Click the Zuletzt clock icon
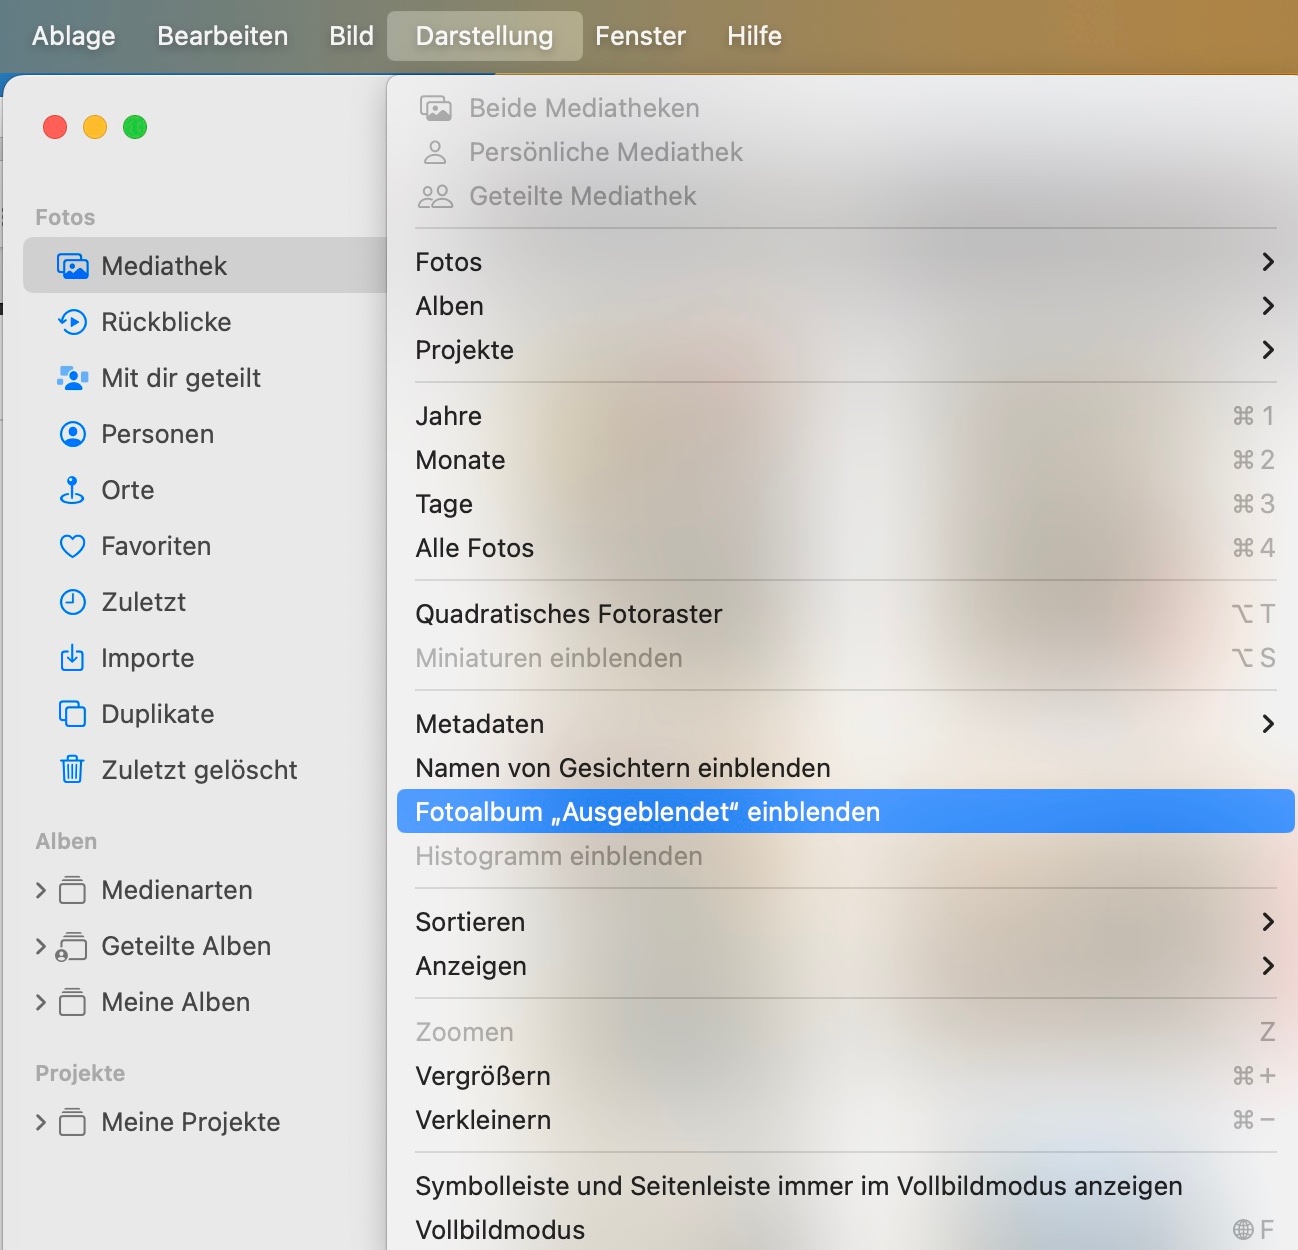 click(x=72, y=602)
